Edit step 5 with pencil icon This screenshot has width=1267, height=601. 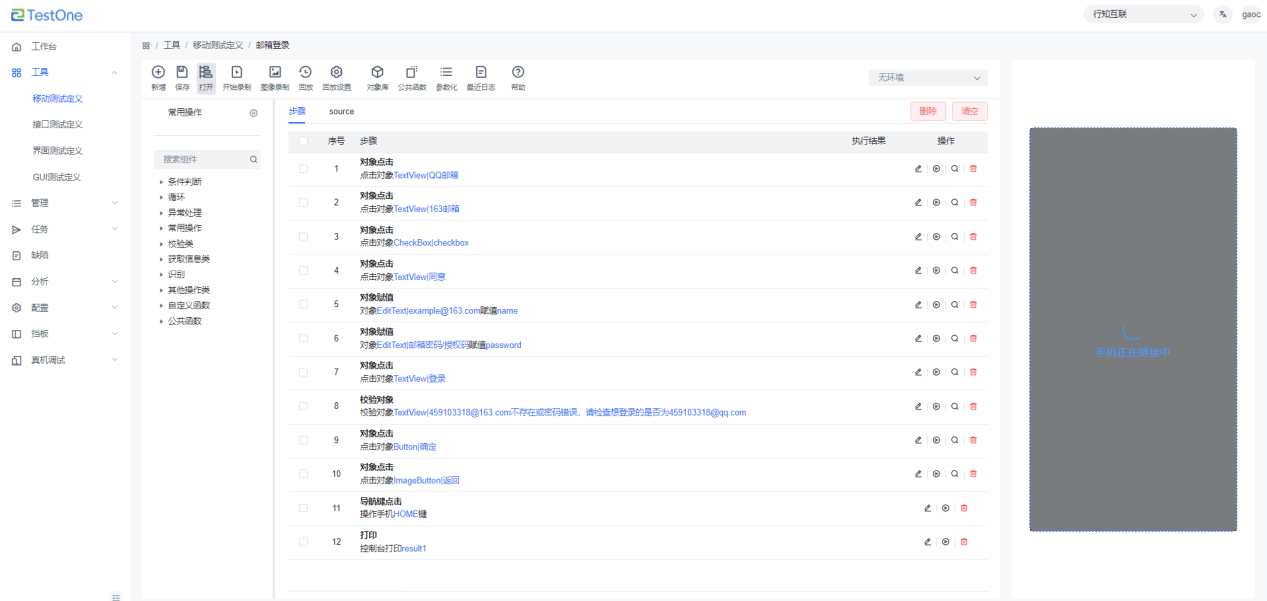(x=918, y=304)
